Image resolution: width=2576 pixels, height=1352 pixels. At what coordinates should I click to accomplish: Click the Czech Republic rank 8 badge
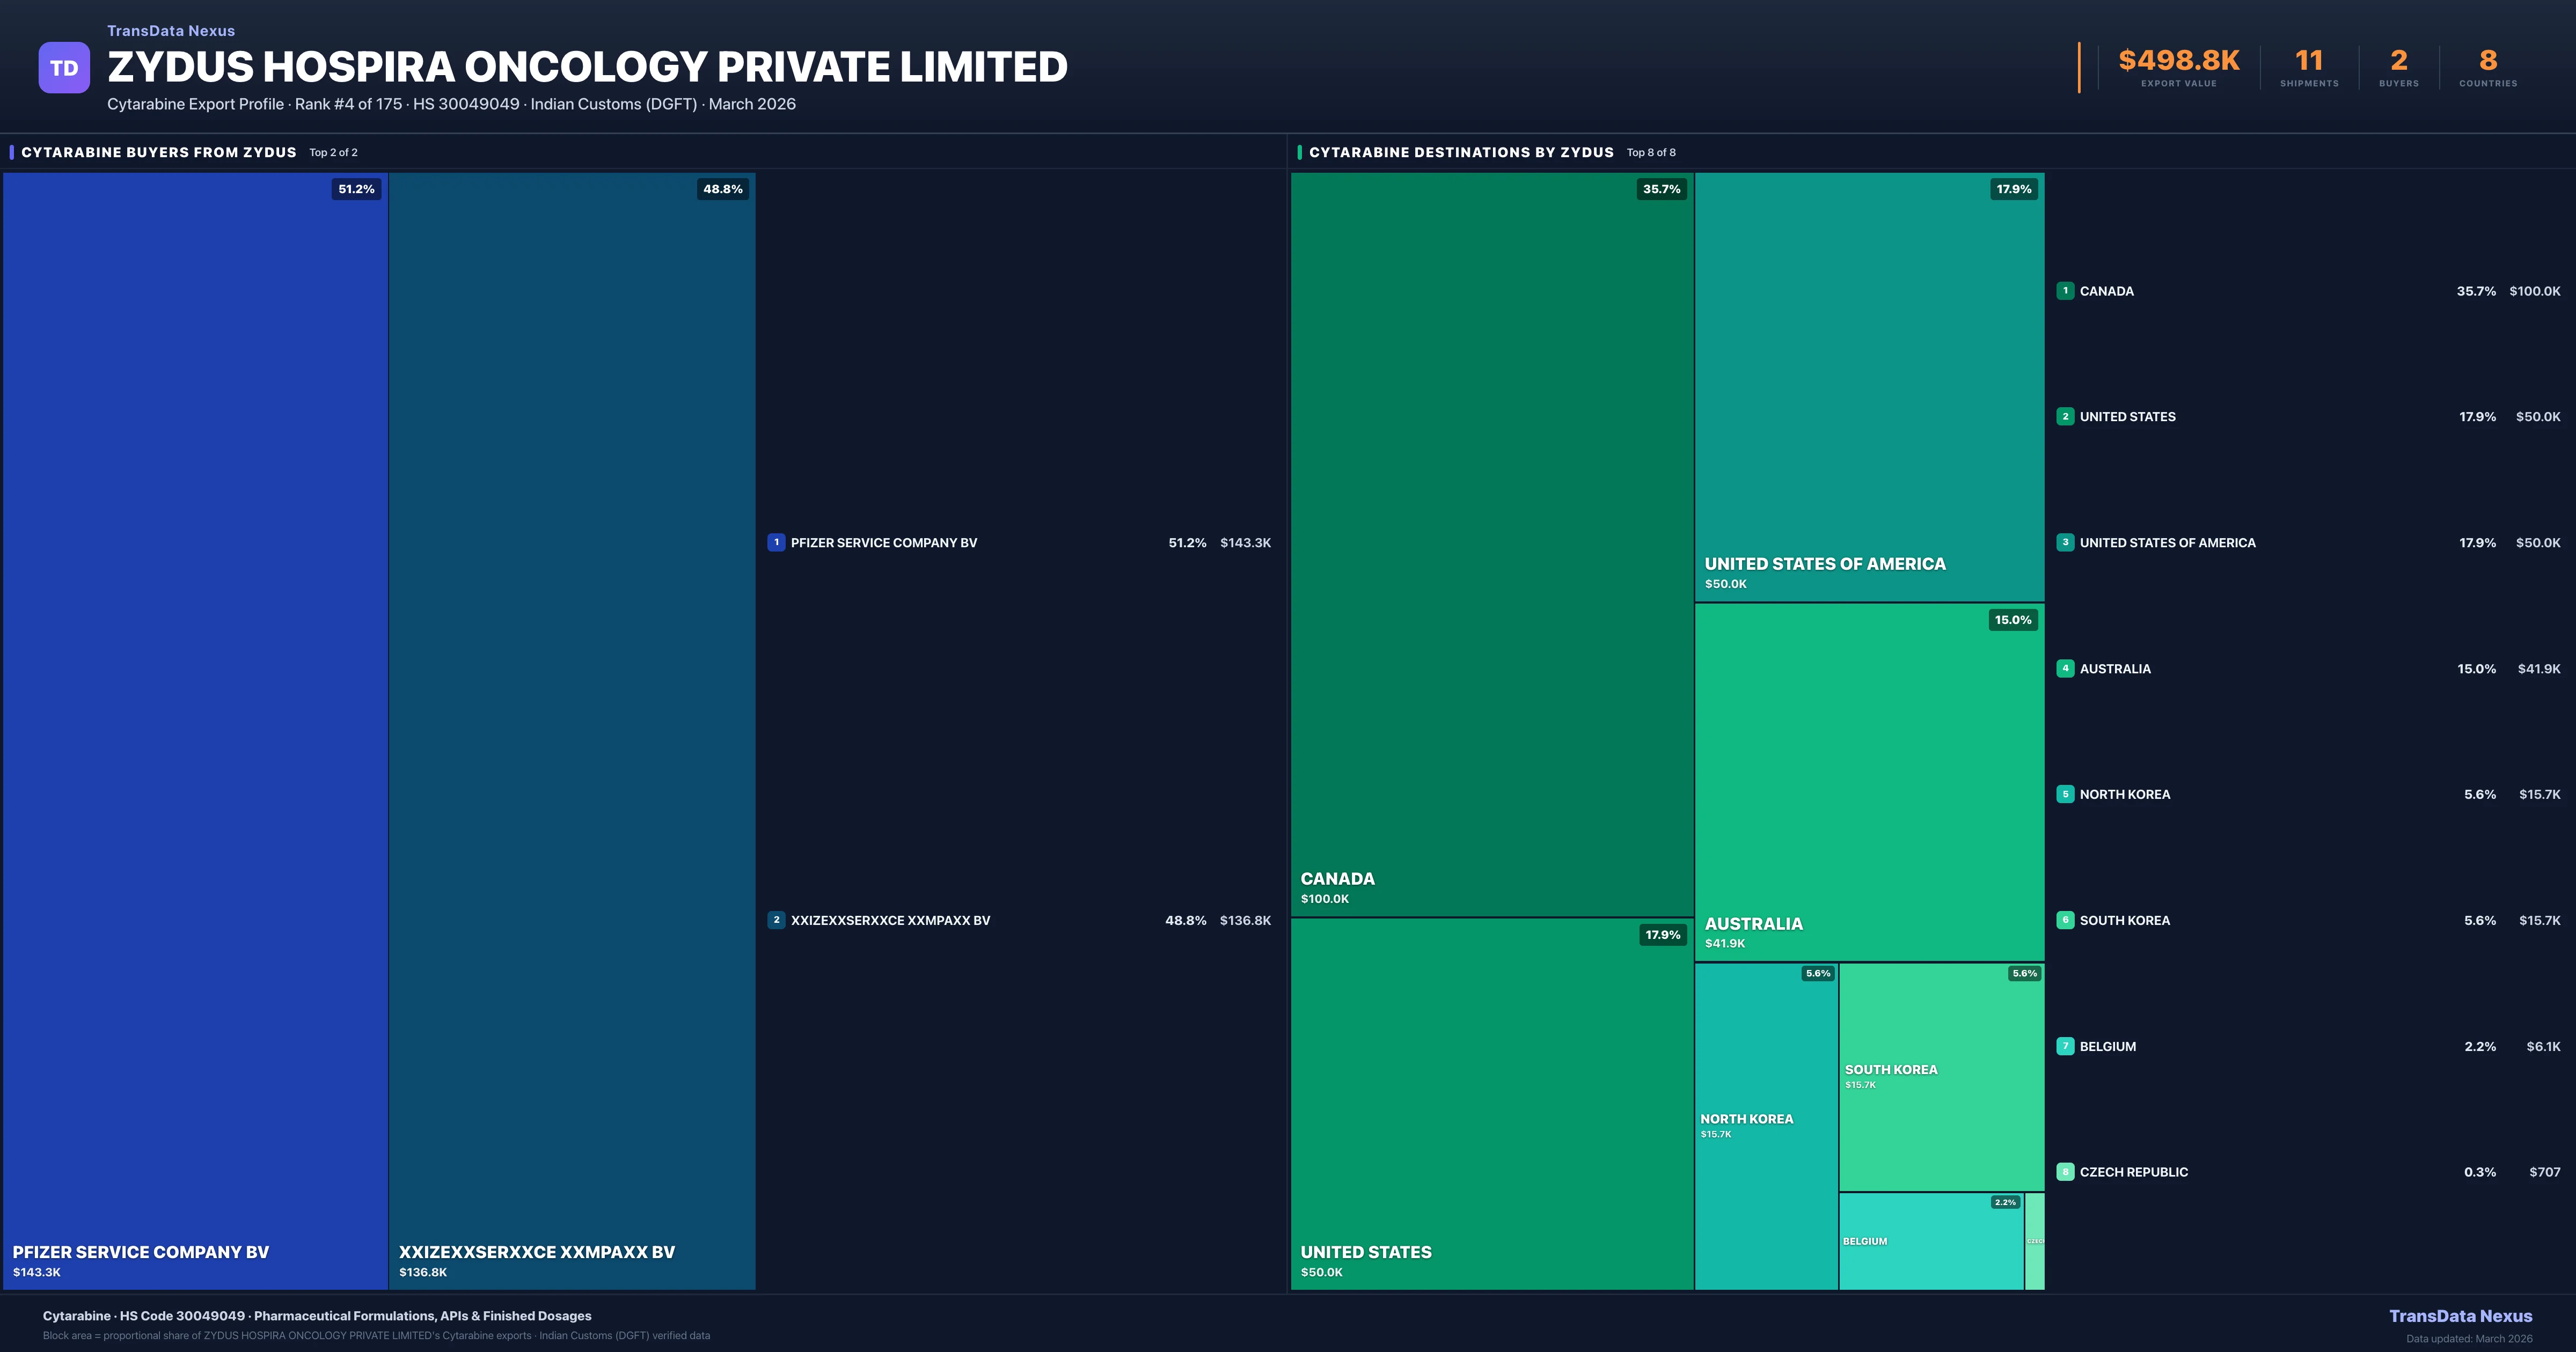(x=2065, y=1172)
